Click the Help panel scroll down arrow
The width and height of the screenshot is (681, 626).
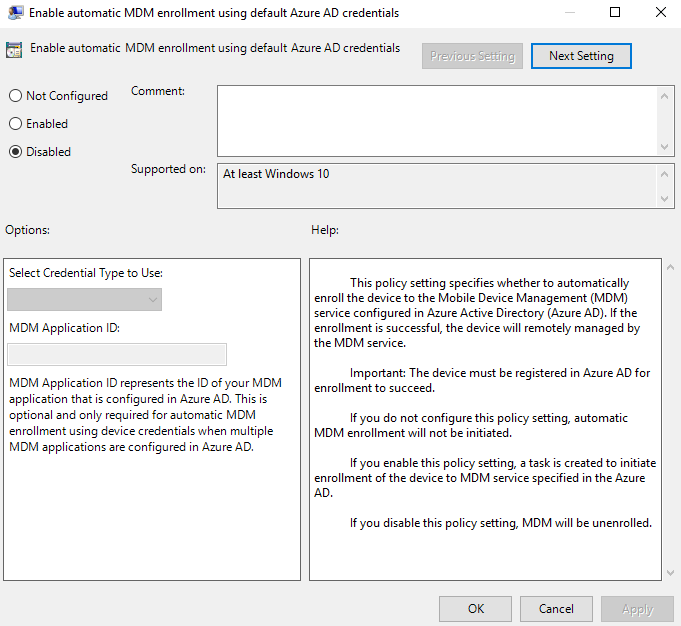coord(671,573)
